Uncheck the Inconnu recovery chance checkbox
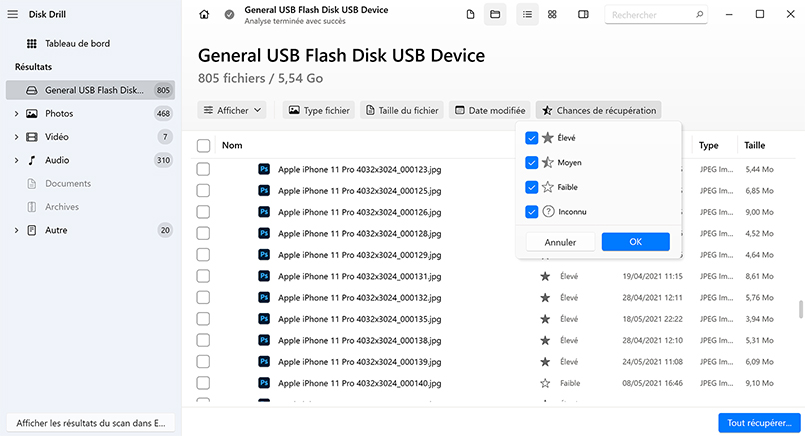Image resolution: width=805 pixels, height=436 pixels. click(532, 212)
